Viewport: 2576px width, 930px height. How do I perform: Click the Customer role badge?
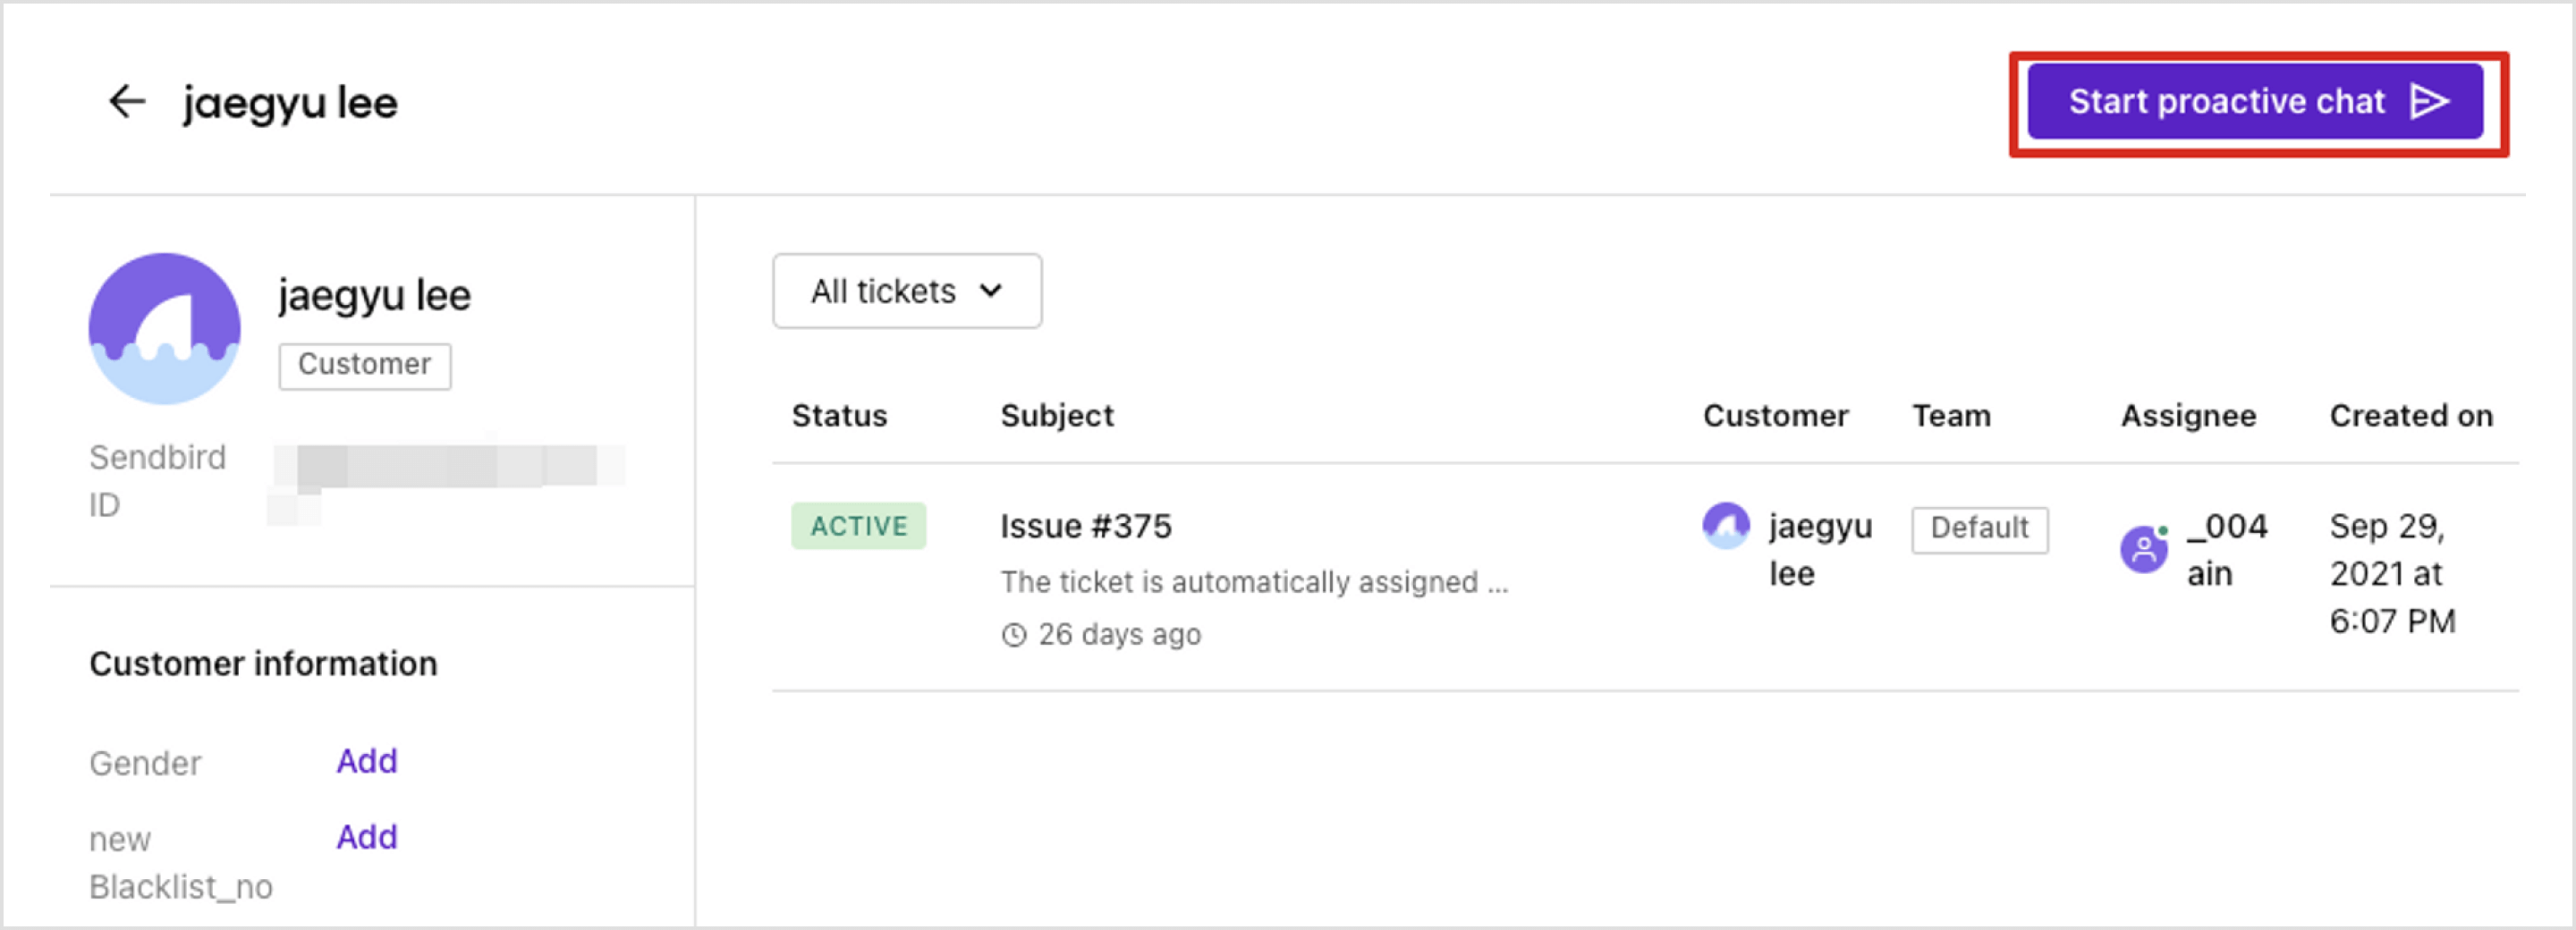[364, 365]
